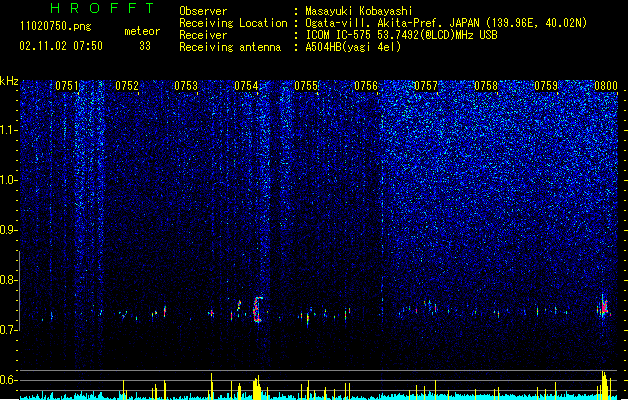Click the 0753 time marker
The width and height of the screenshot is (629, 400).
click(x=186, y=86)
